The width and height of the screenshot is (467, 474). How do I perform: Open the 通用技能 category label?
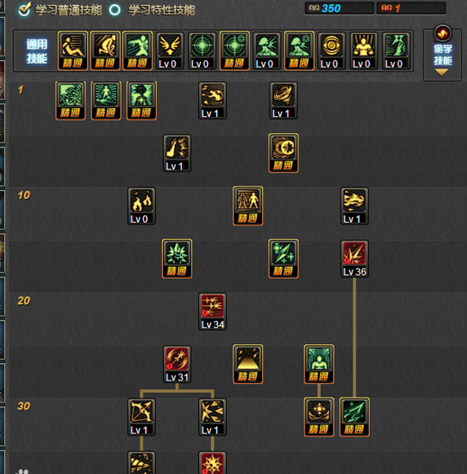[37, 51]
